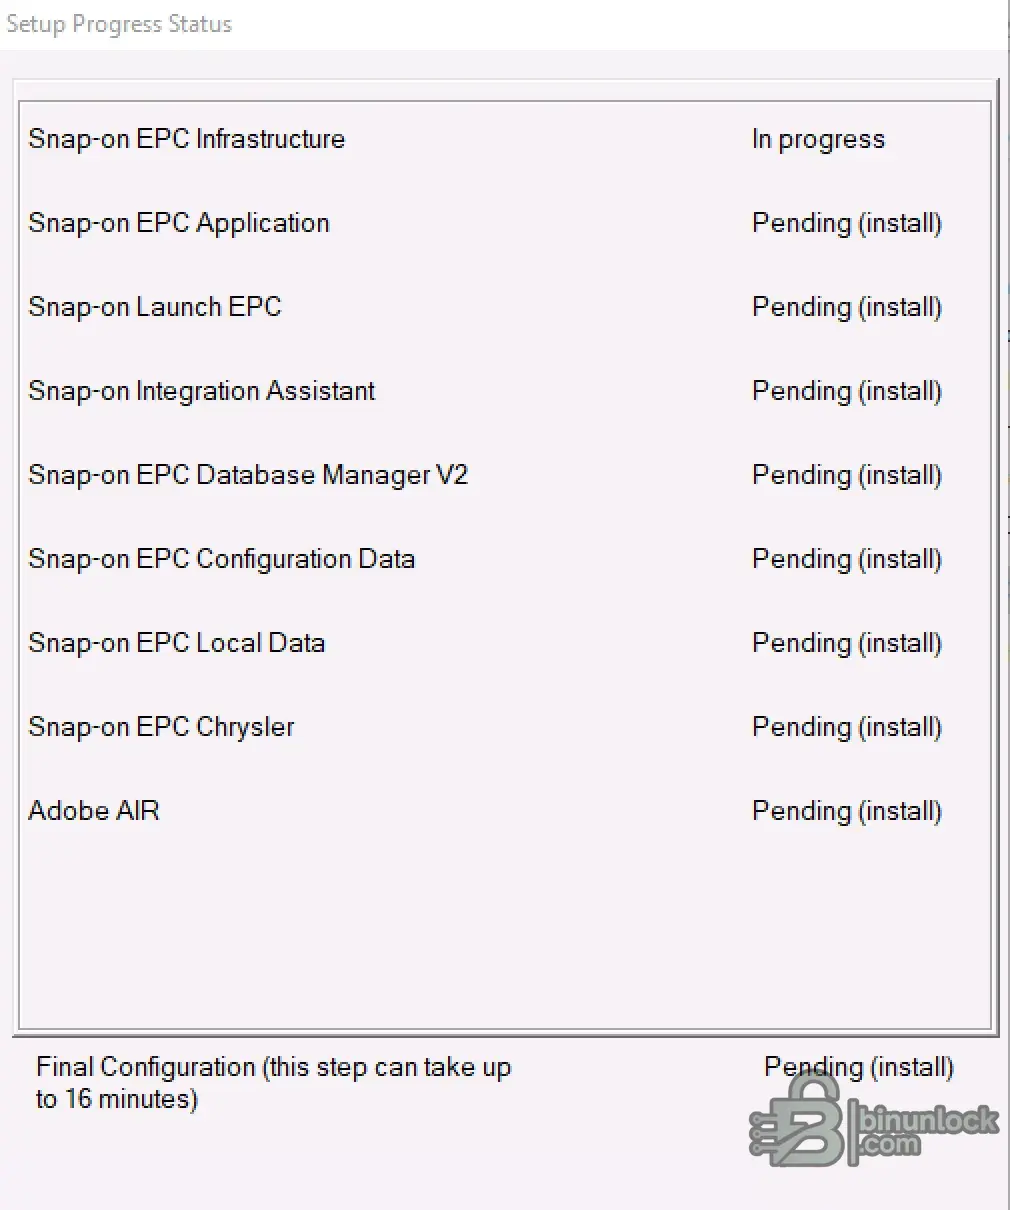Click the Final Configuration step text

click(x=274, y=1083)
